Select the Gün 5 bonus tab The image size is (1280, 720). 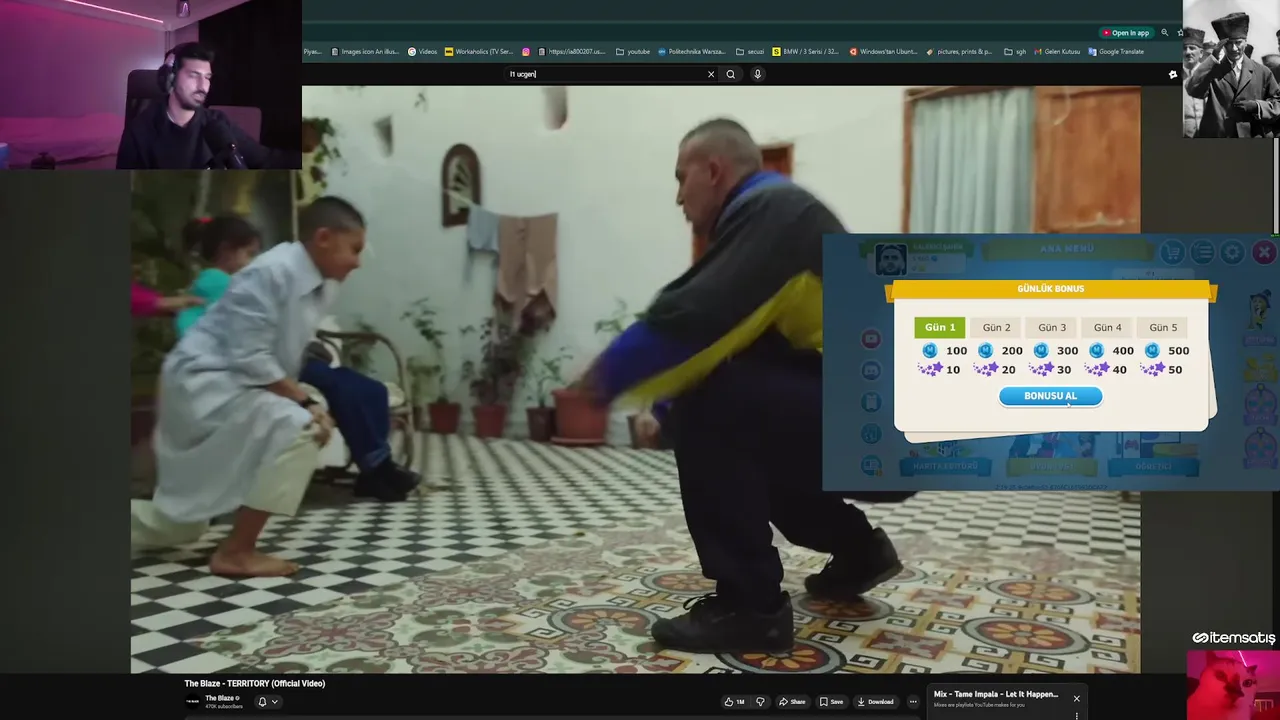click(x=1163, y=327)
